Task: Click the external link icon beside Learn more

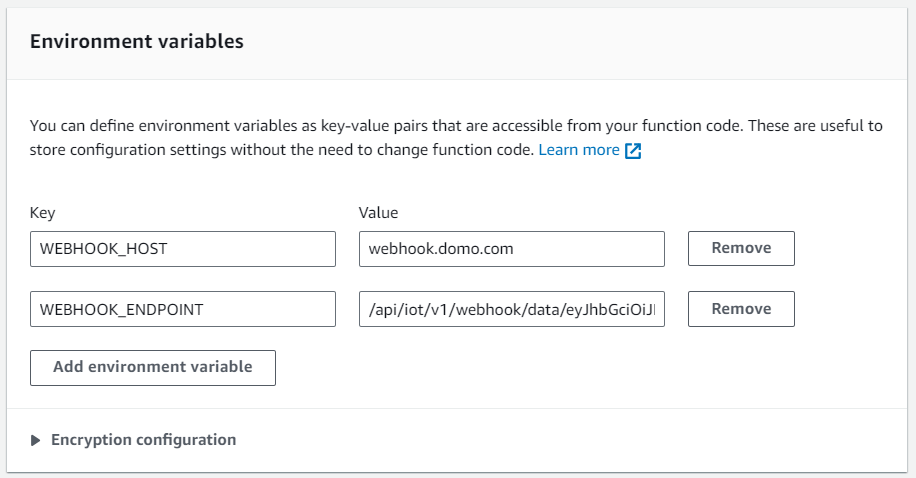Action: (x=633, y=151)
